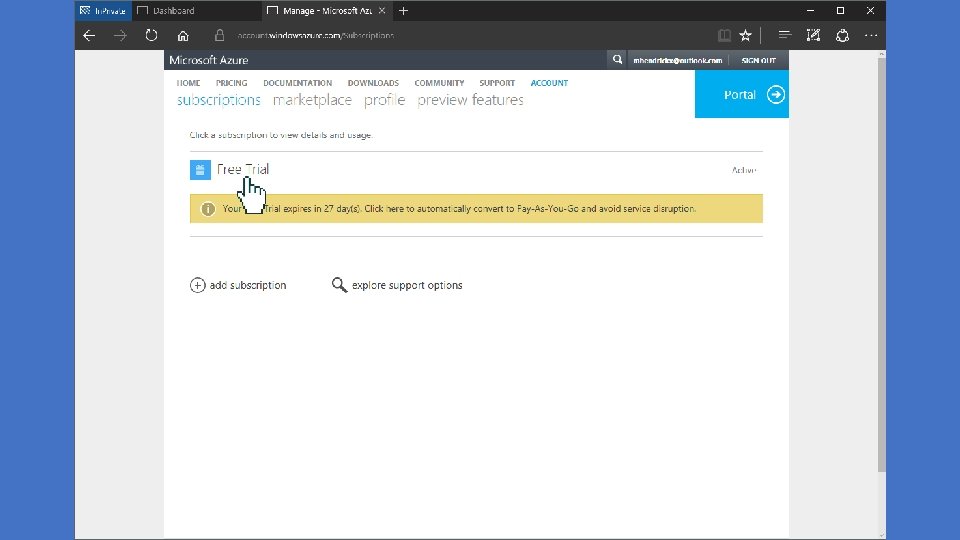Screen dimensions: 960x540
Task: Open the COMMUNITY navigation item
Action: point(439,83)
